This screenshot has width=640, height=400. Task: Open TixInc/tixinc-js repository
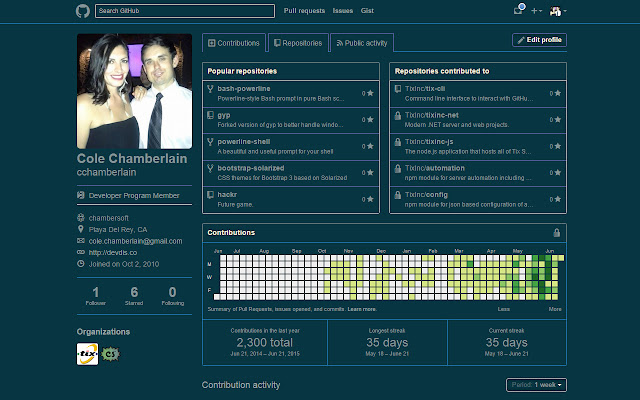pos(429,142)
